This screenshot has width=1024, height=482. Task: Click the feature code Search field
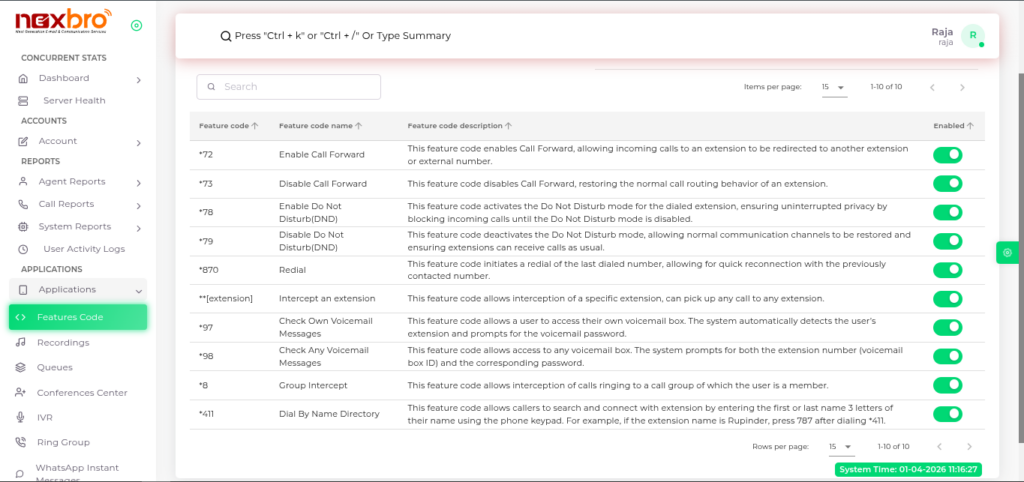[288, 87]
